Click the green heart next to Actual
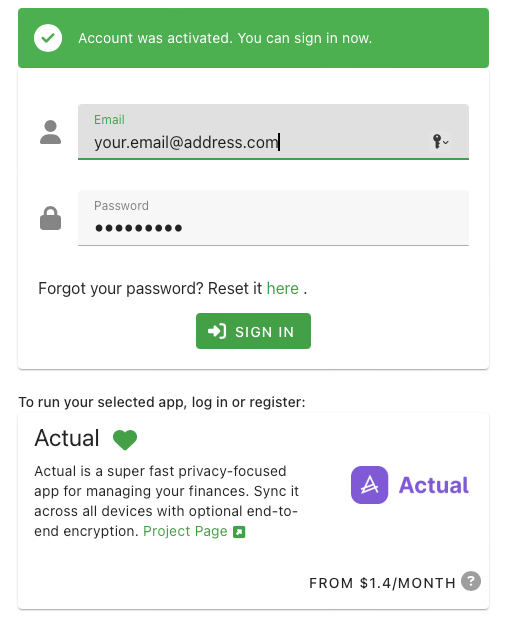 click(x=125, y=439)
